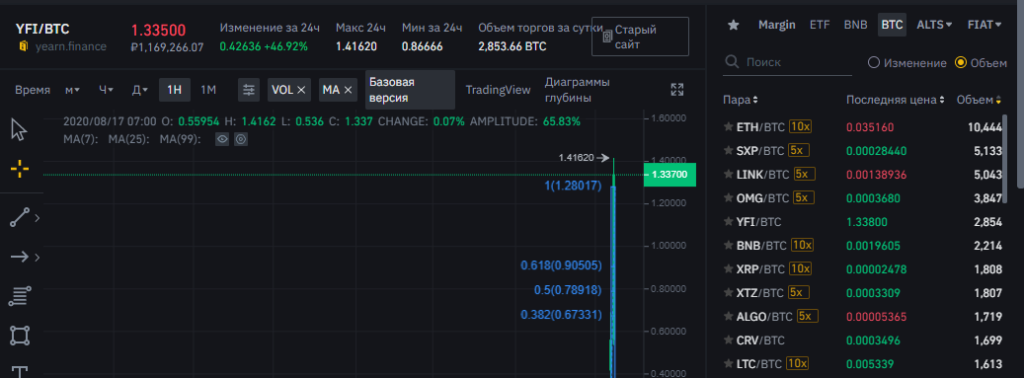Click the 1.33700 current price marker
Screen dimensions: 1024x378
(669, 175)
